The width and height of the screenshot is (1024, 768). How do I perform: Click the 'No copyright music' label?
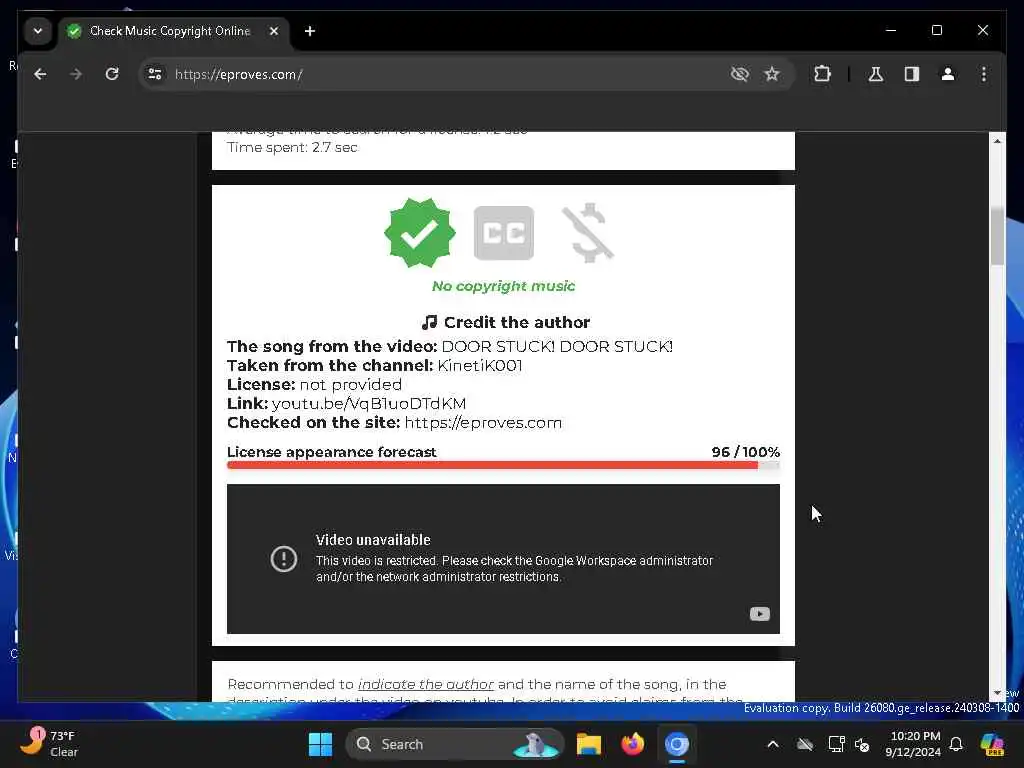503,286
